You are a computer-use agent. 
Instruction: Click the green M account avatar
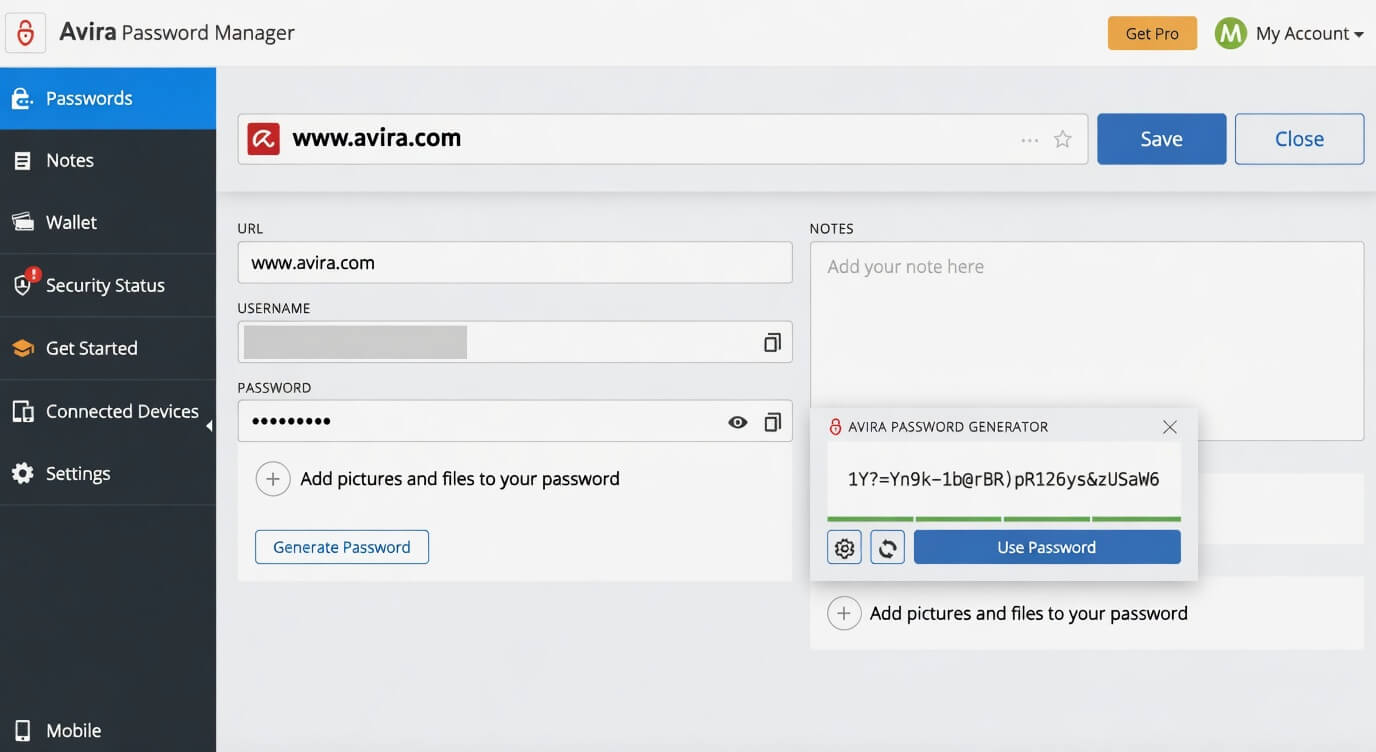pyautogui.click(x=1229, y=33)
